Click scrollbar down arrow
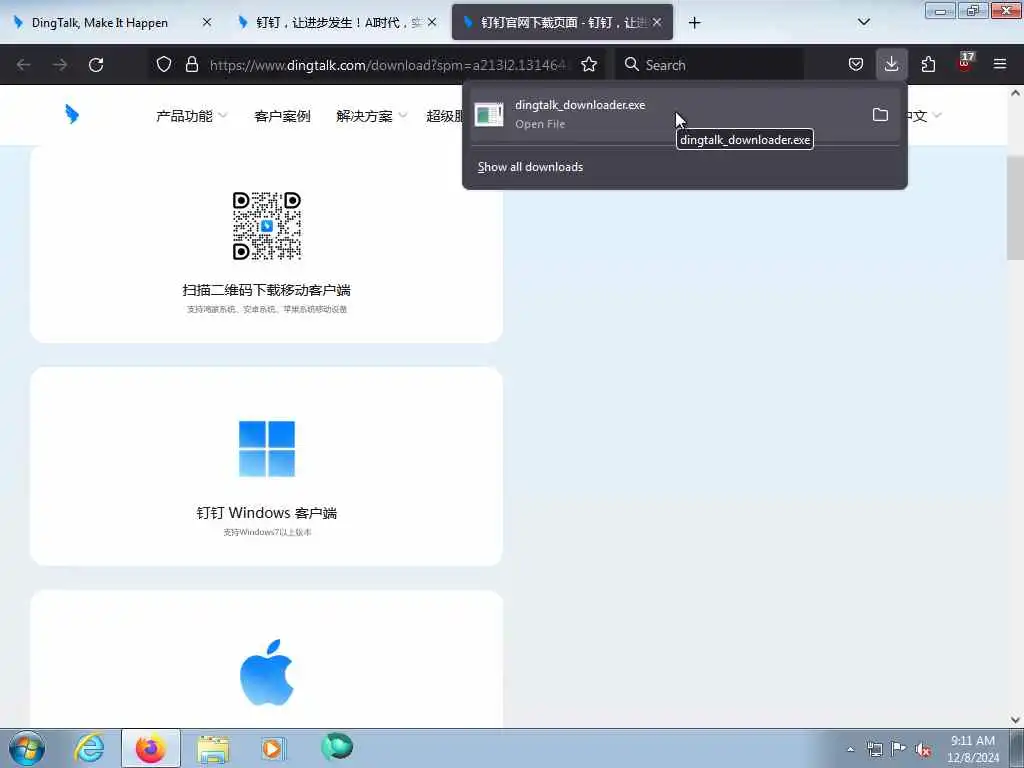The image size is (1024, 768). tap(1016, 720)
